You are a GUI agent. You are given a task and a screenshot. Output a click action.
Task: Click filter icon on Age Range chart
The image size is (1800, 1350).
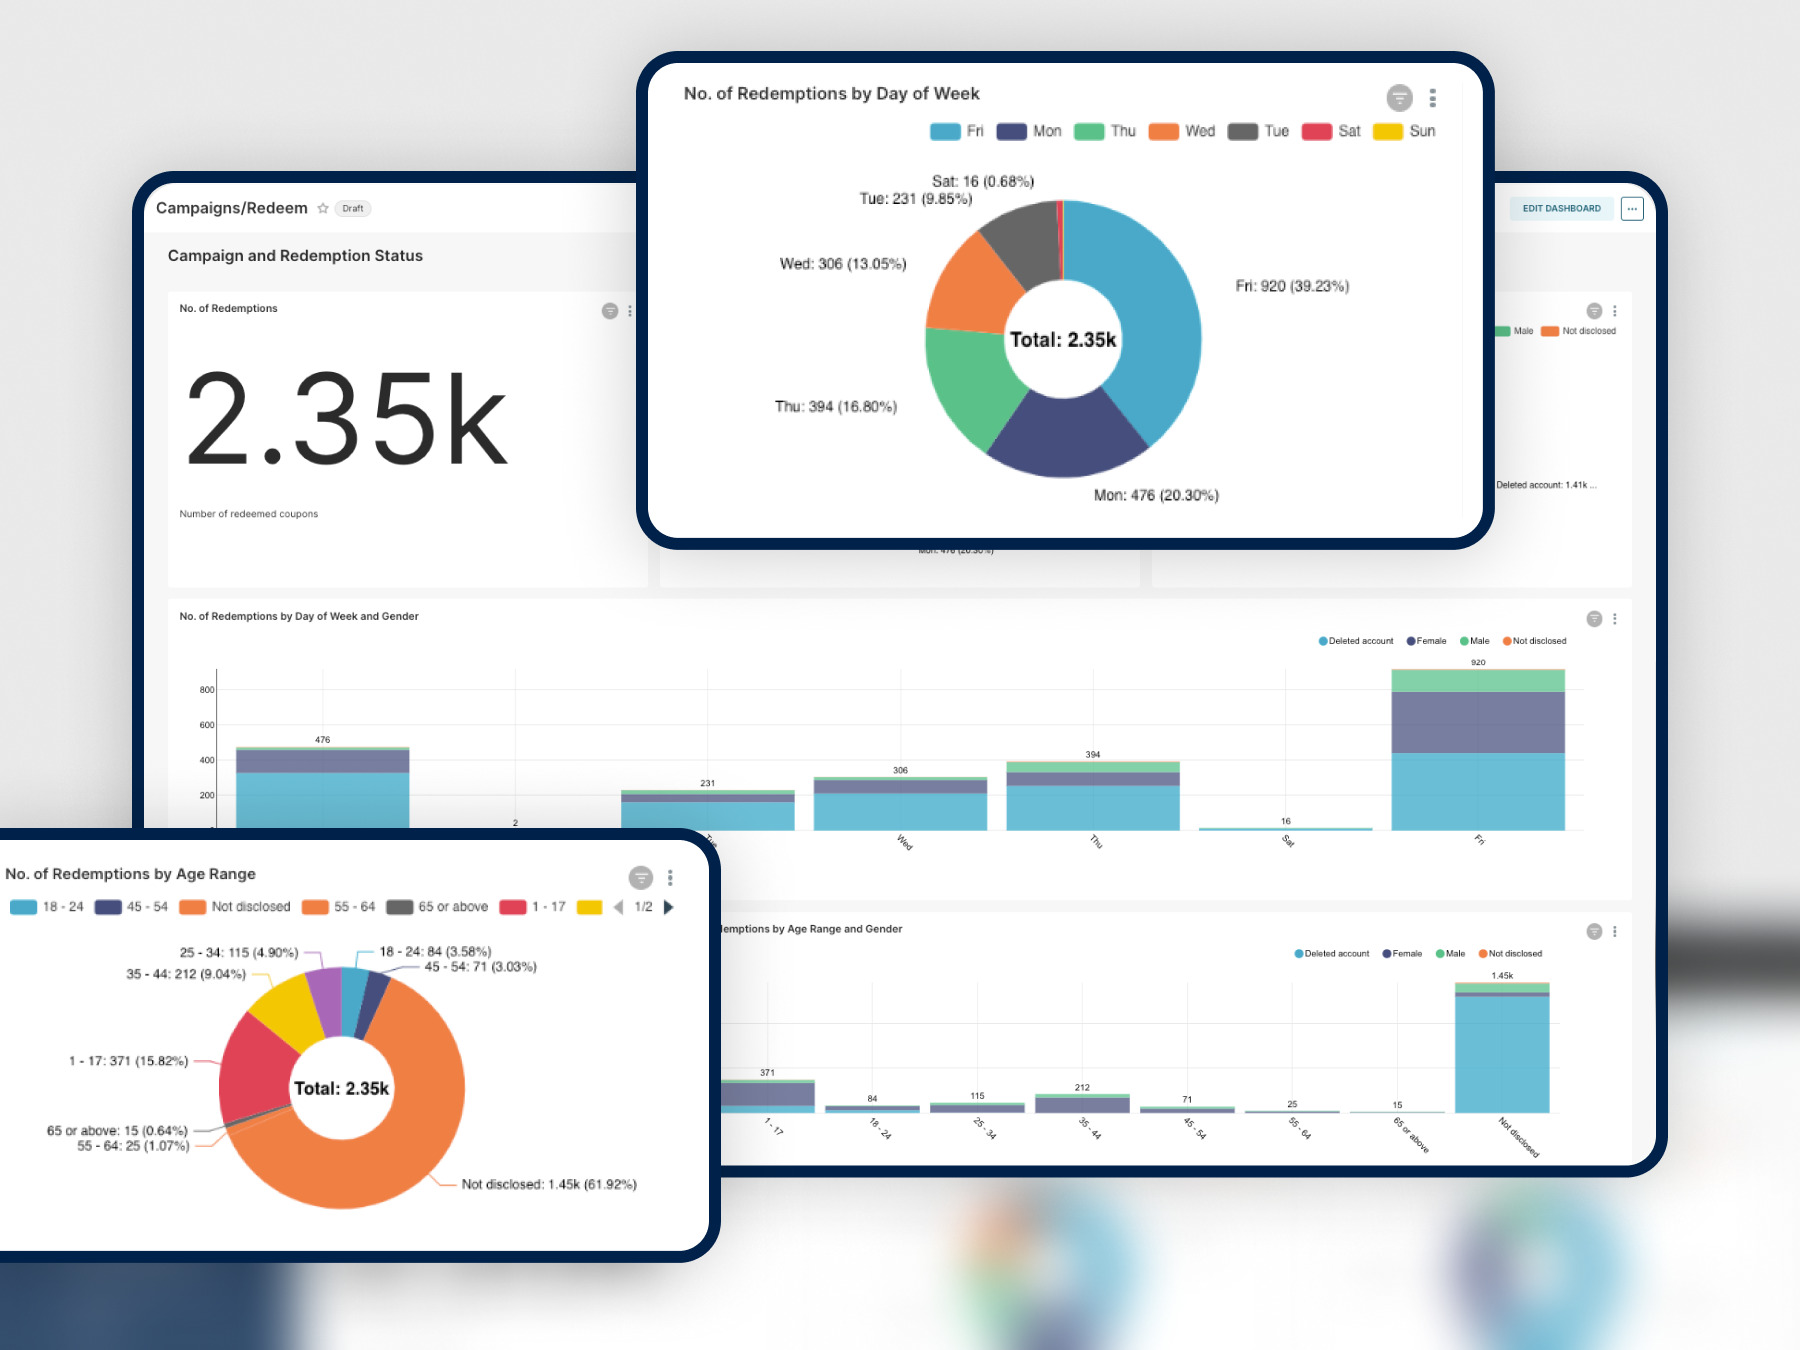[x=641, y=878]
